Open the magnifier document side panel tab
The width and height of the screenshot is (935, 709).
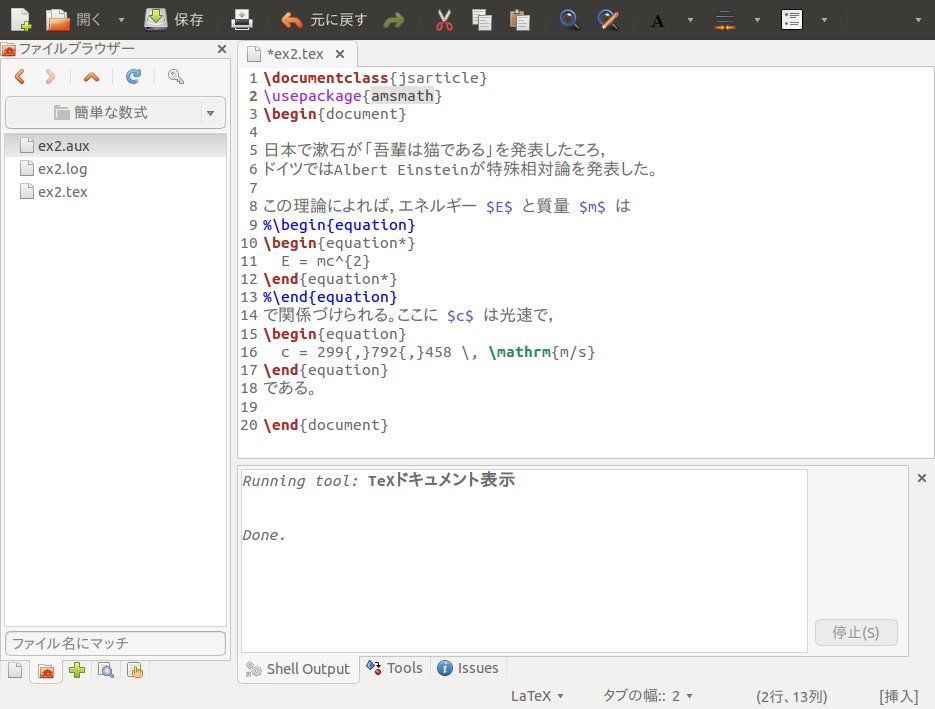point(106,670)
